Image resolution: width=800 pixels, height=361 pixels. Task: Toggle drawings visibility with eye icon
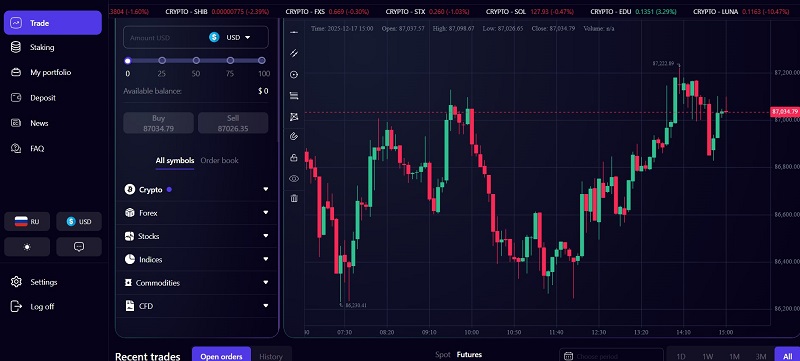(294, 178)
